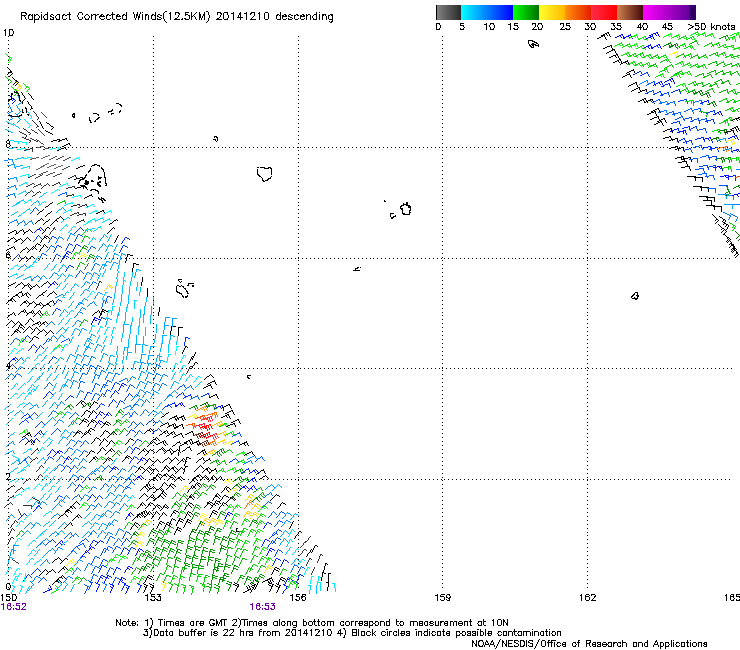Click the '25' legend scale label

(x=565, y=27)
